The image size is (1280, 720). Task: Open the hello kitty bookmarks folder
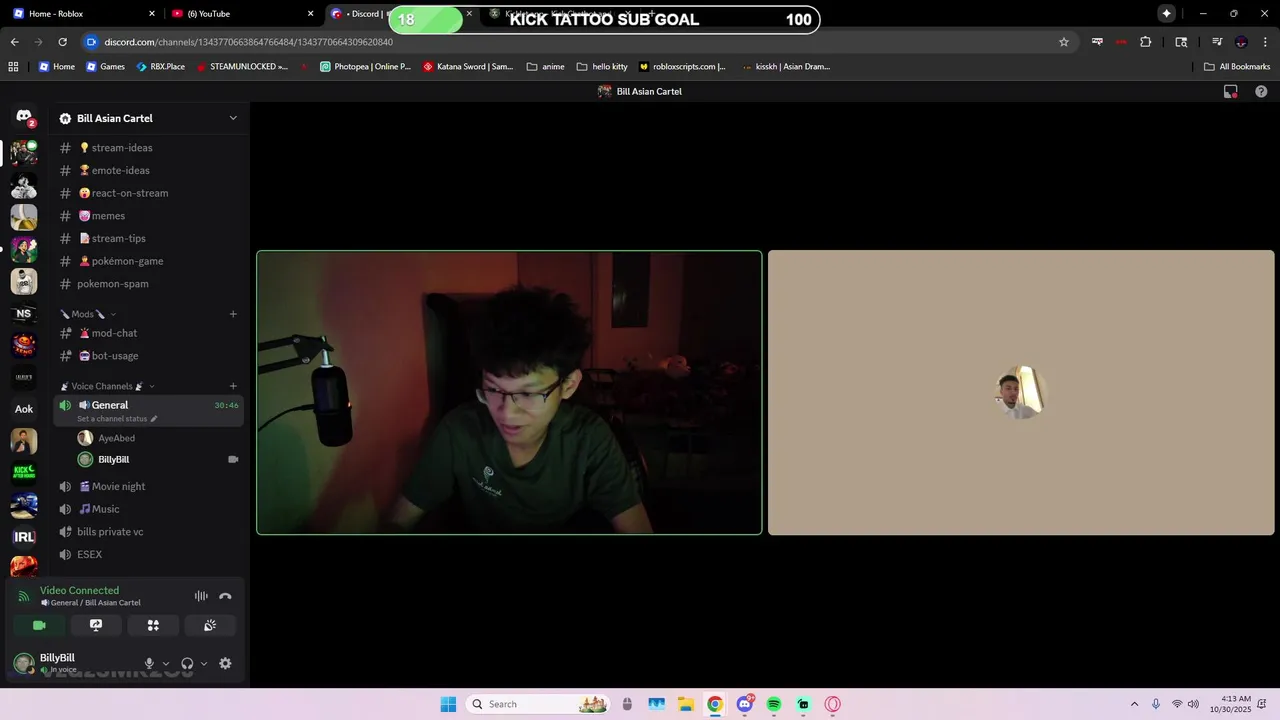(602, 67)
